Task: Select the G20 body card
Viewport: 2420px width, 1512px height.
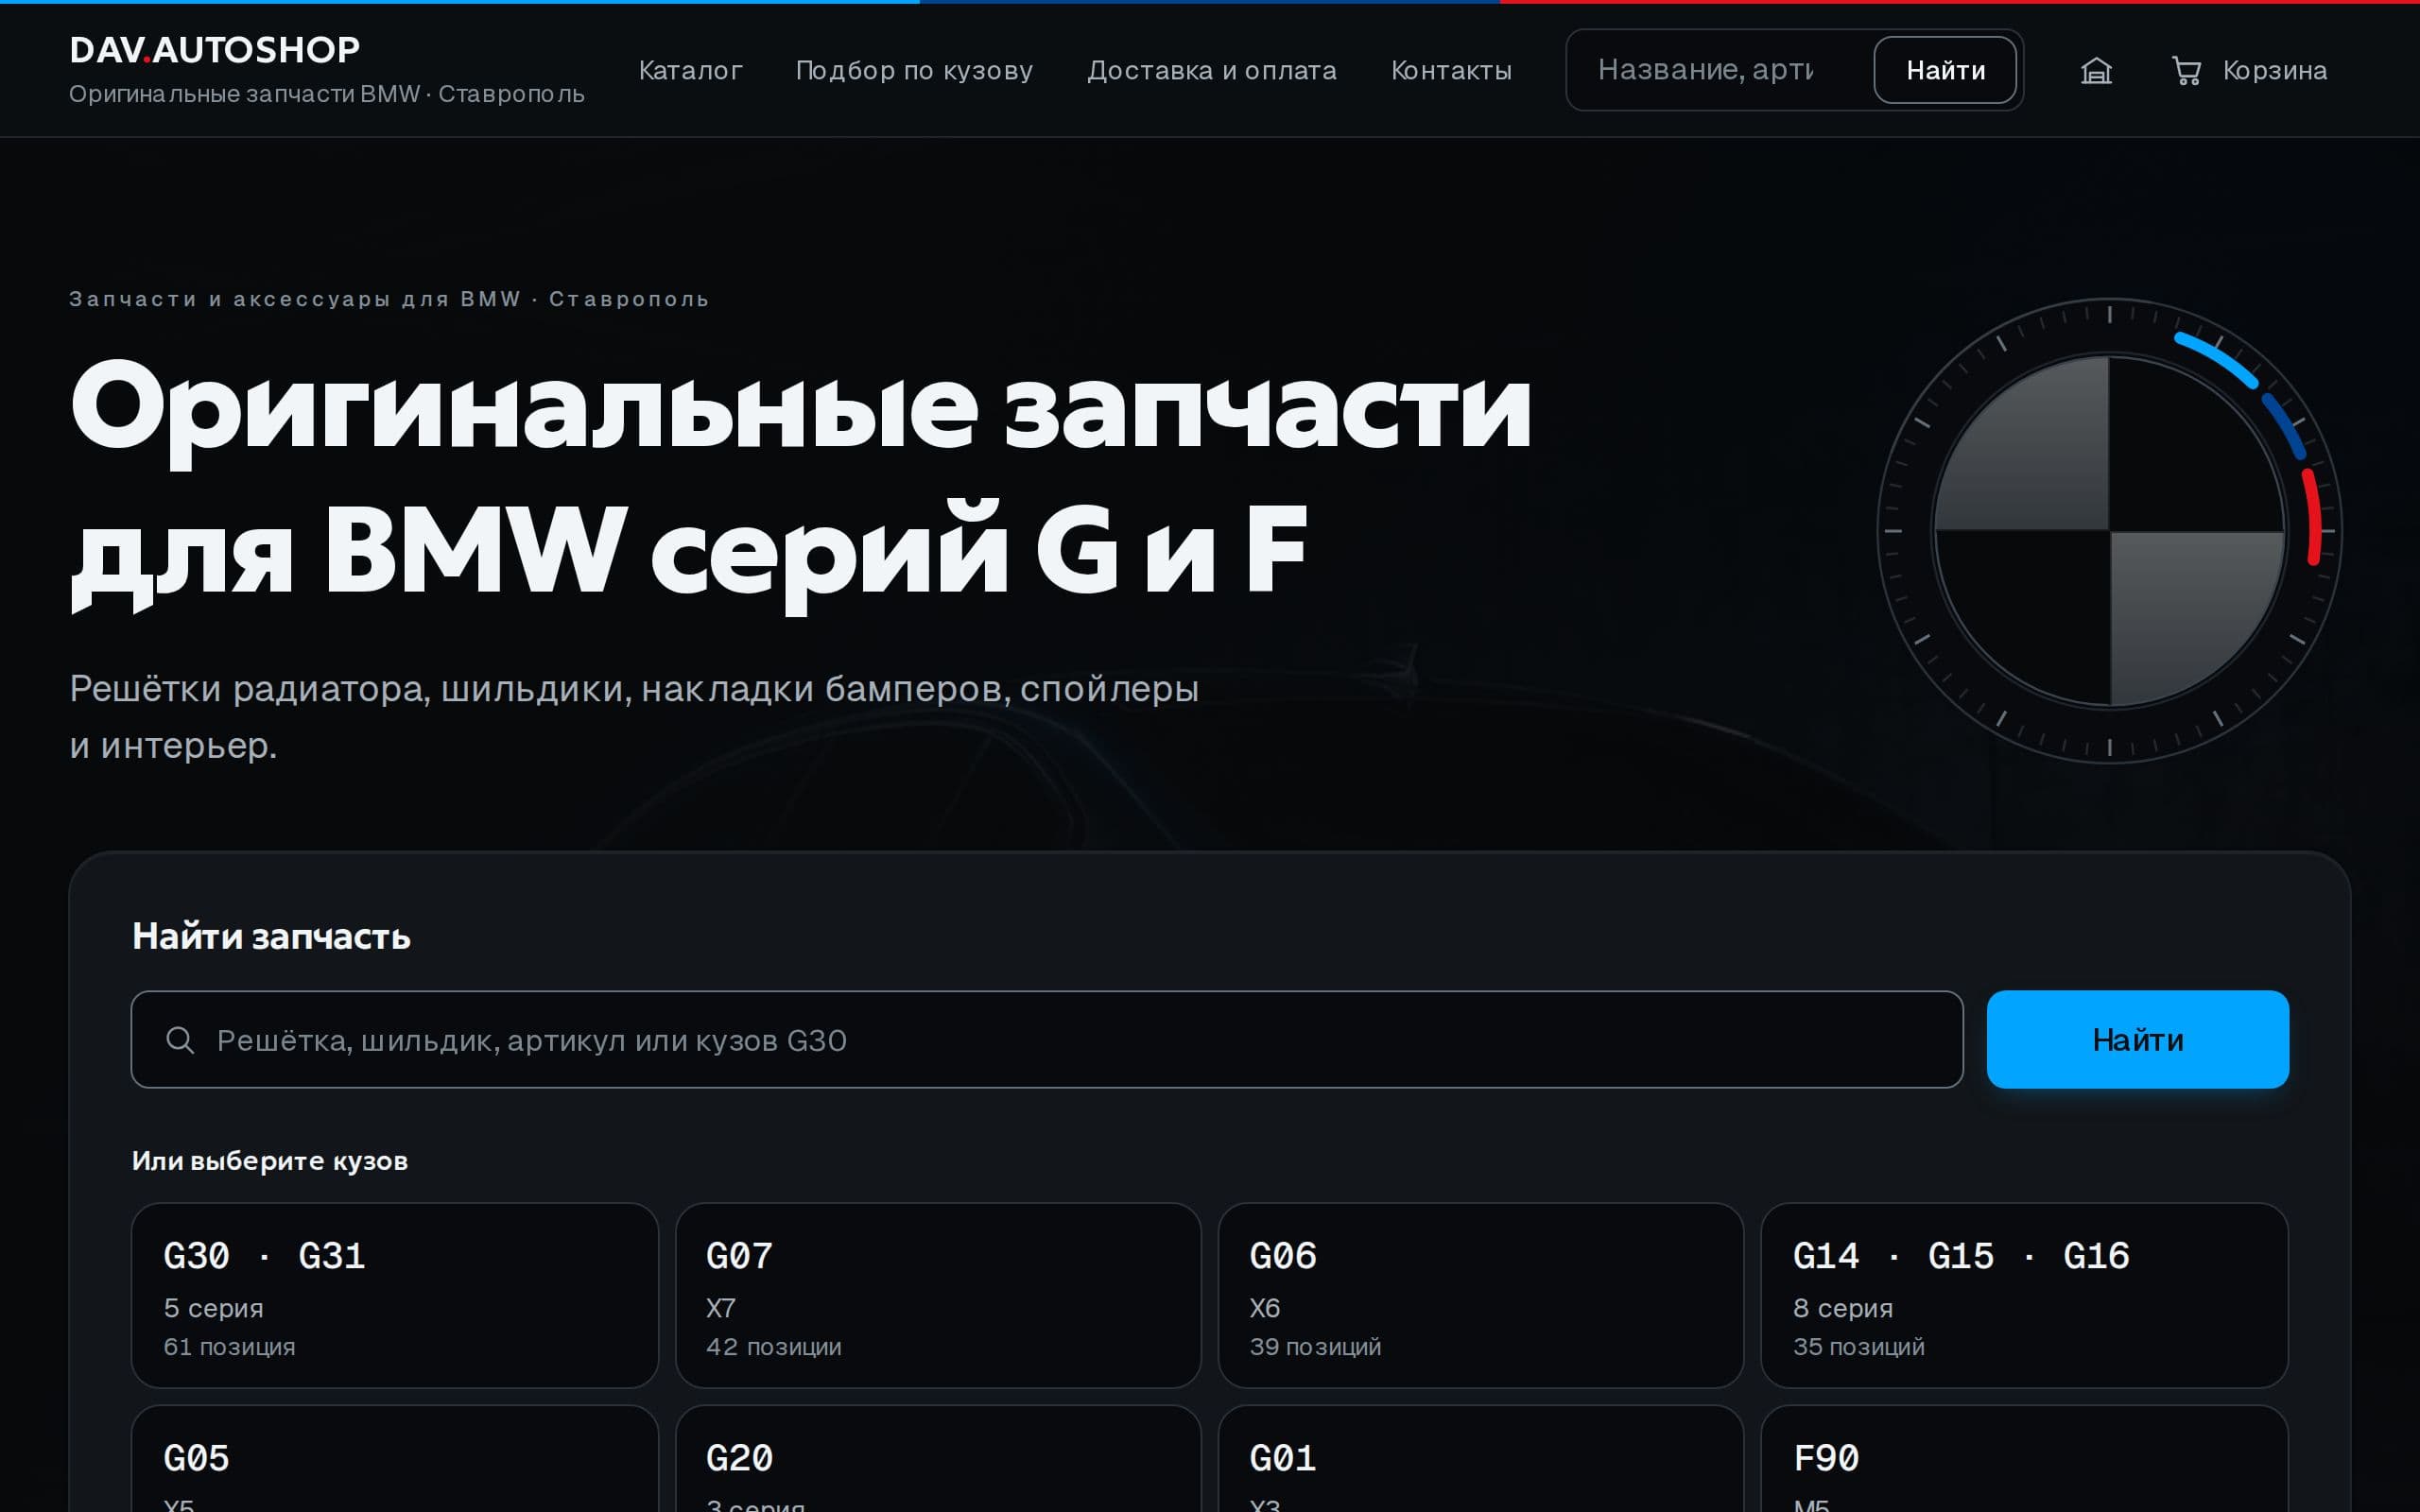Action: pyautogui.click(x=938, y=1459)
